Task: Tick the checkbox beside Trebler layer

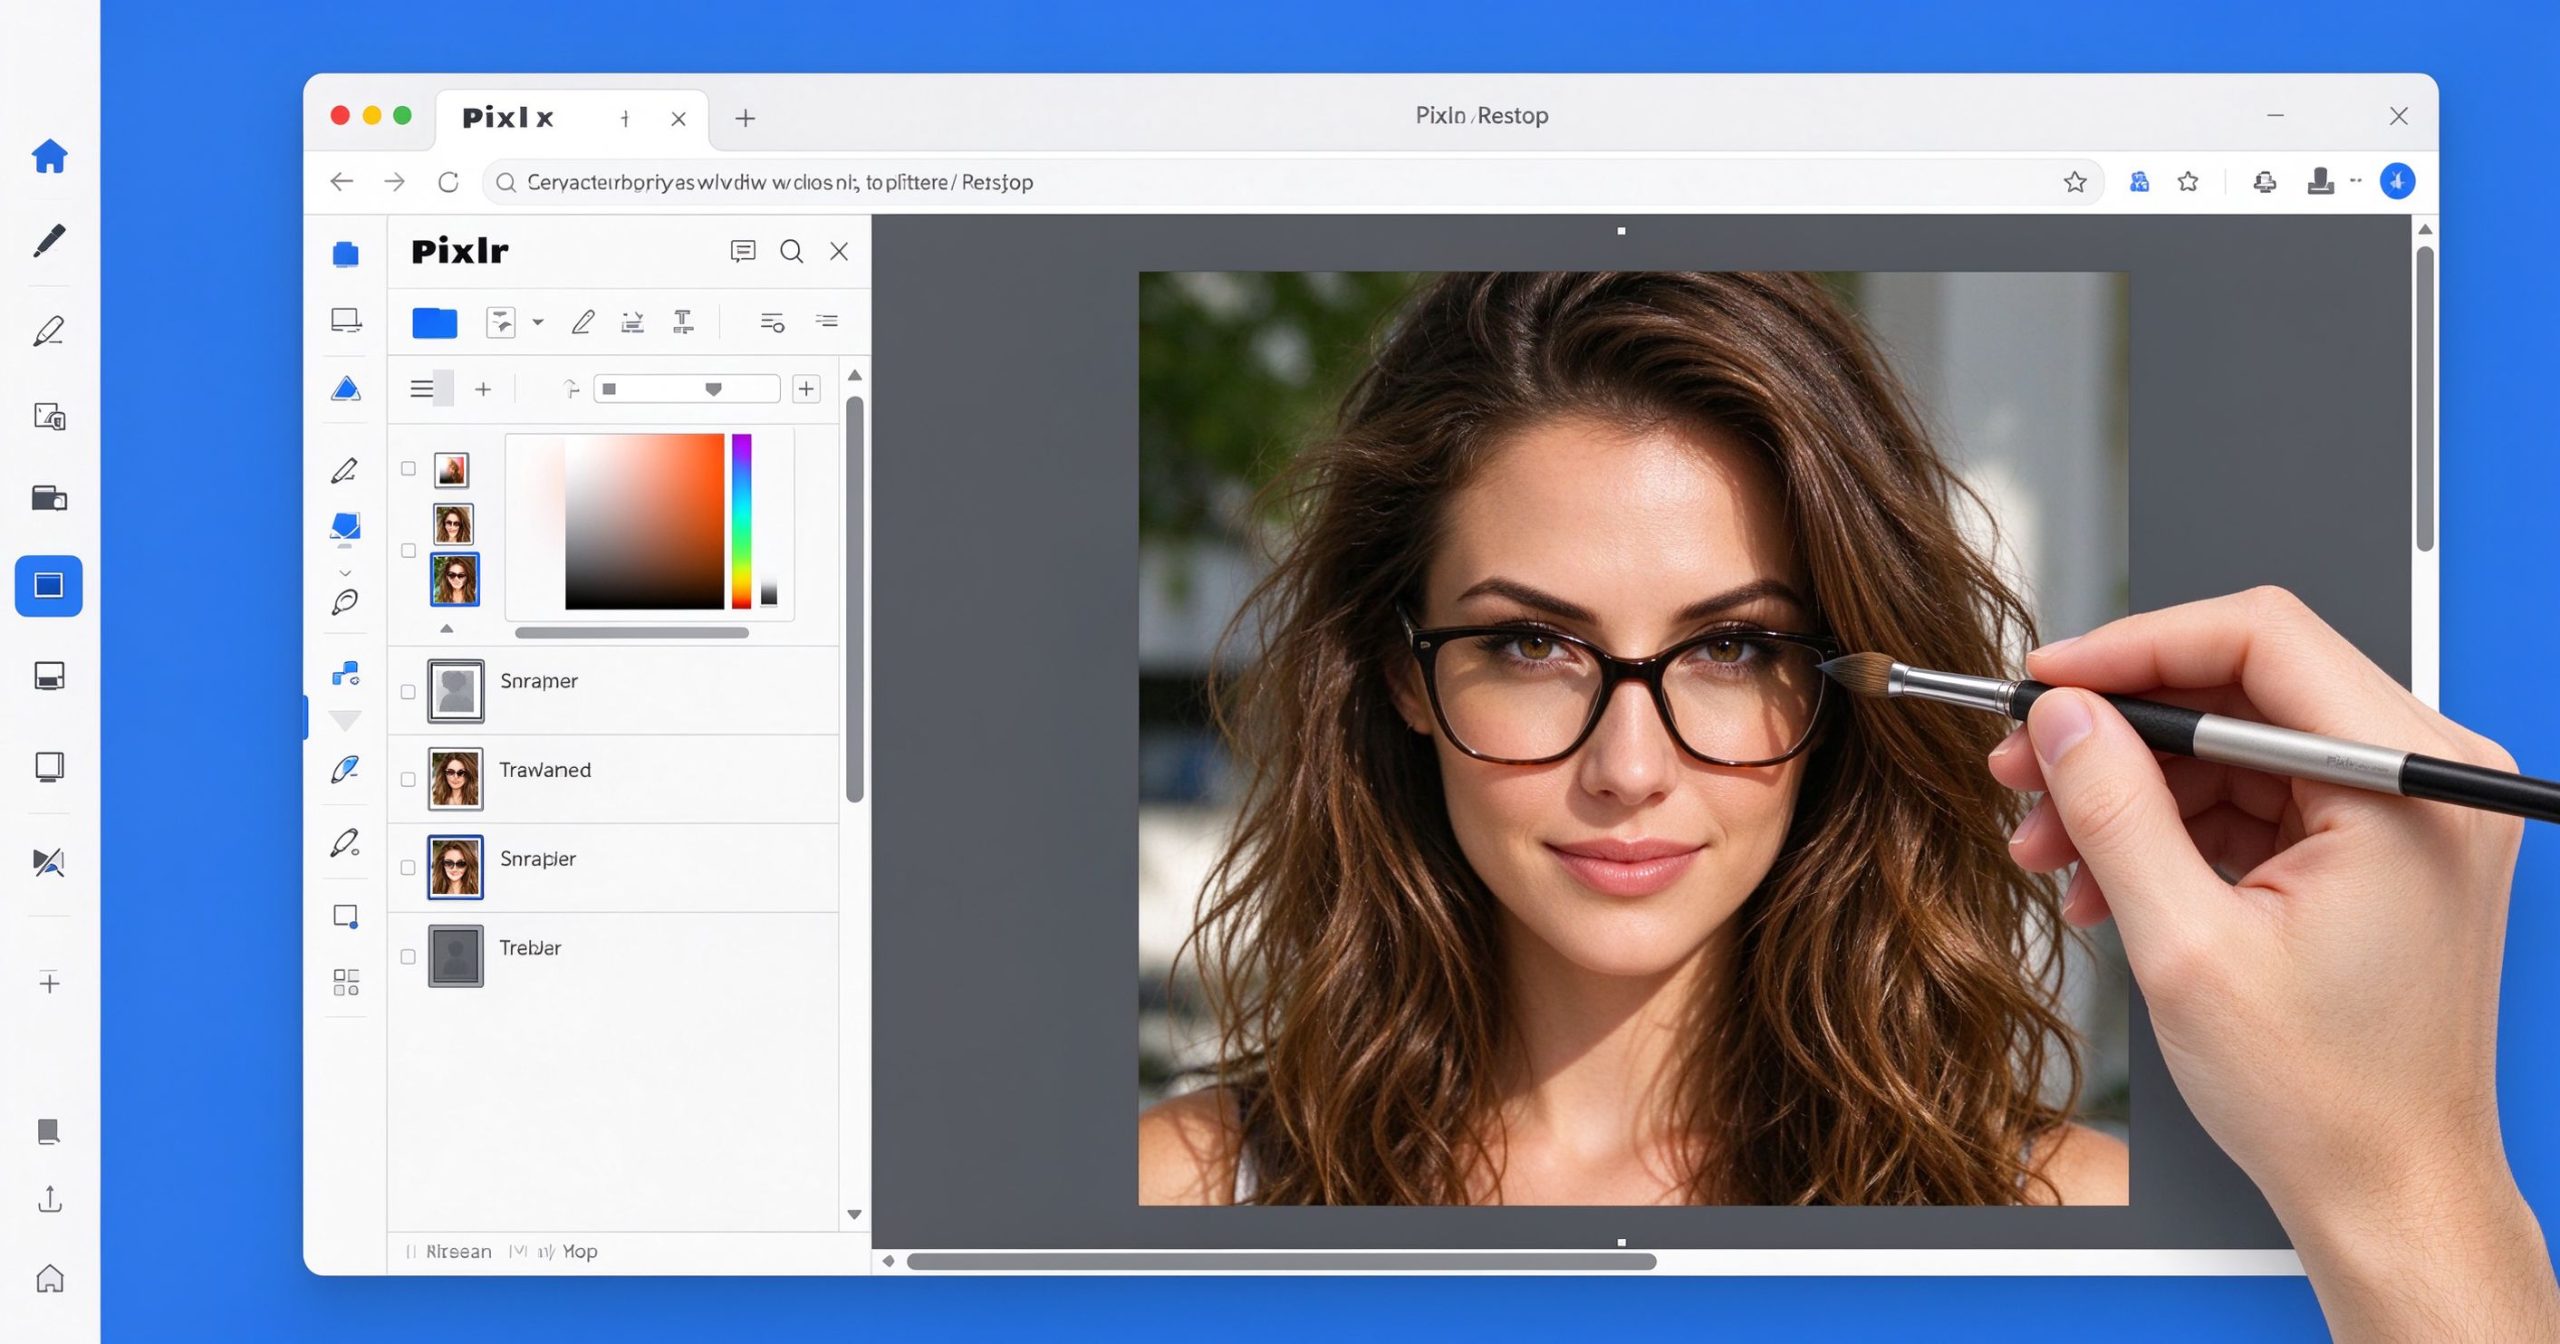Action: 408,957
